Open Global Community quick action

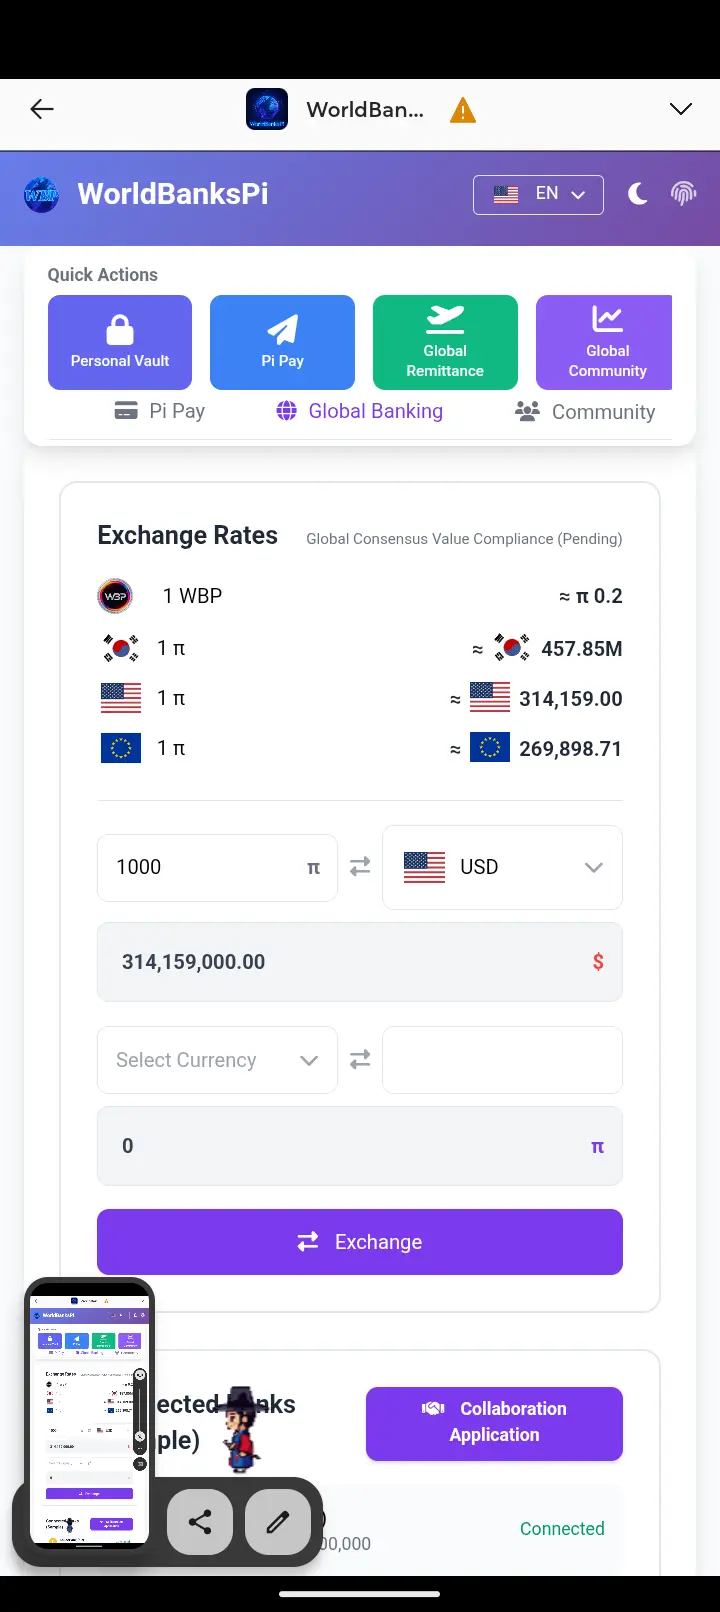[x=605, y=342]
